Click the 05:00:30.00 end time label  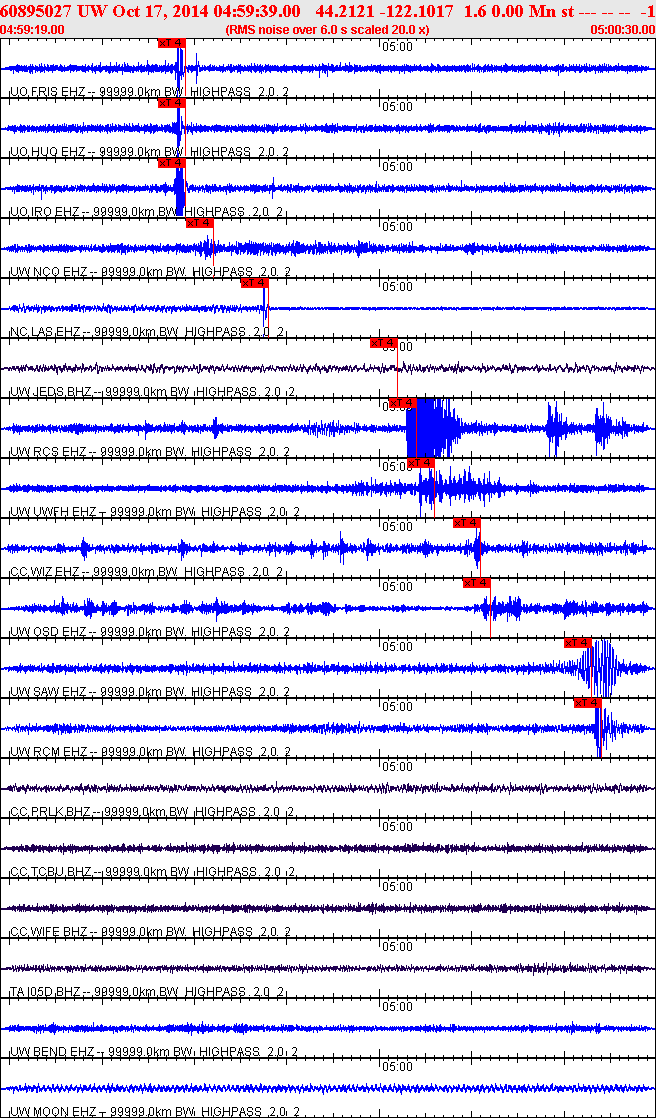point(622,30)
